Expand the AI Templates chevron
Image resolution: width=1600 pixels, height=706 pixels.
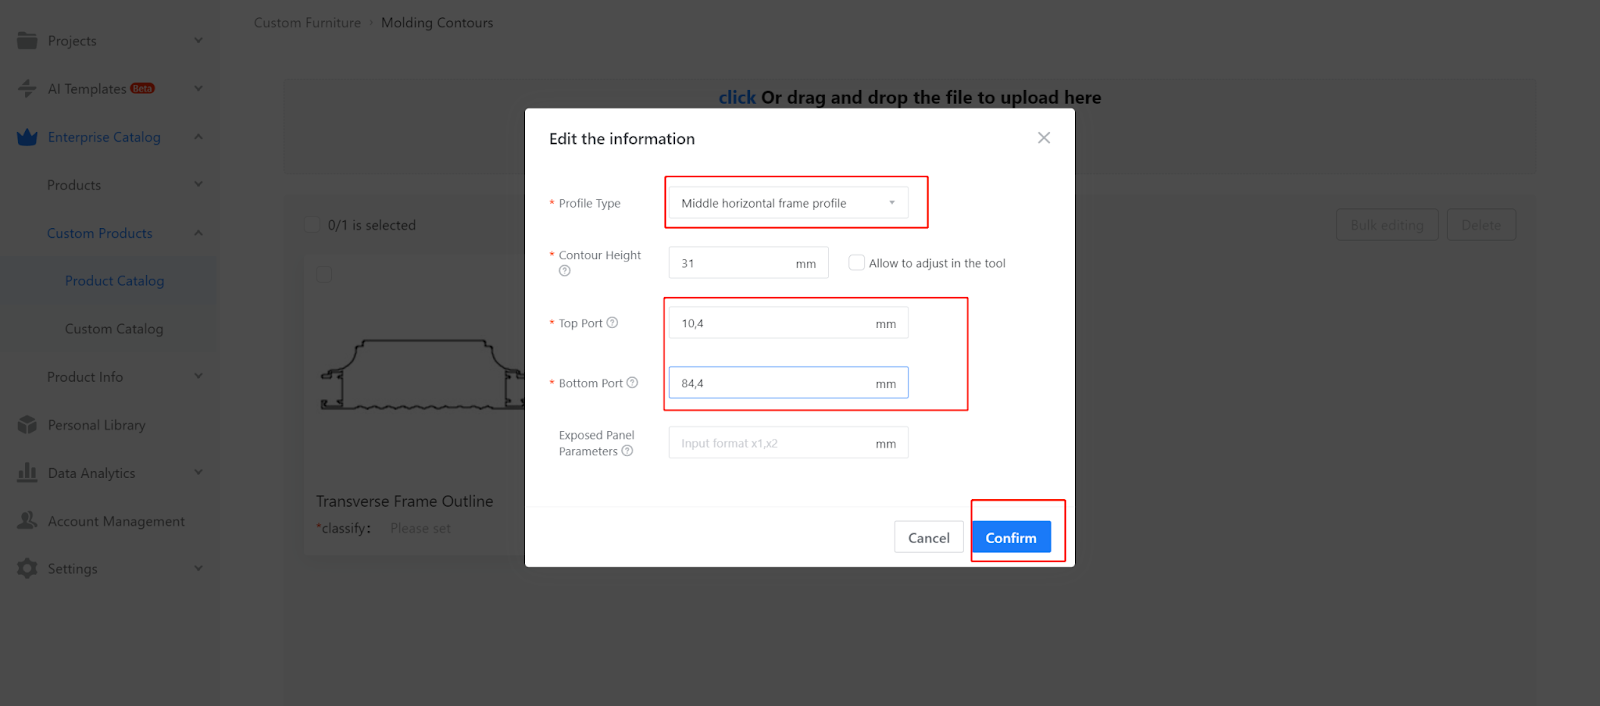pyautogui.click(x=198, y=89)
